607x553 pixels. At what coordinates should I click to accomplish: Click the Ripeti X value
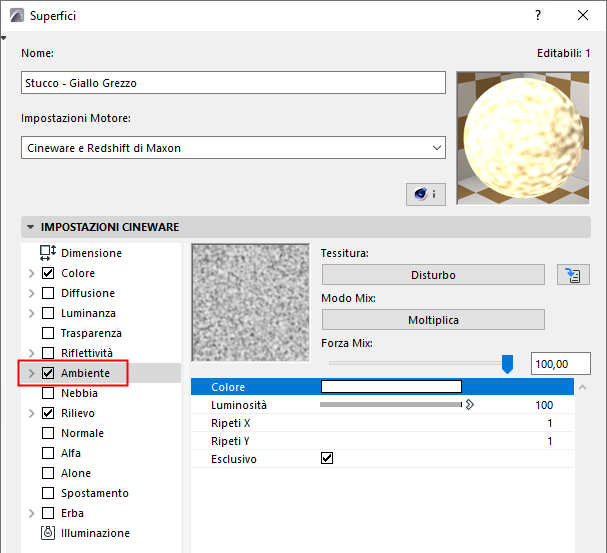pyautogui.click(x=550, y=423)
